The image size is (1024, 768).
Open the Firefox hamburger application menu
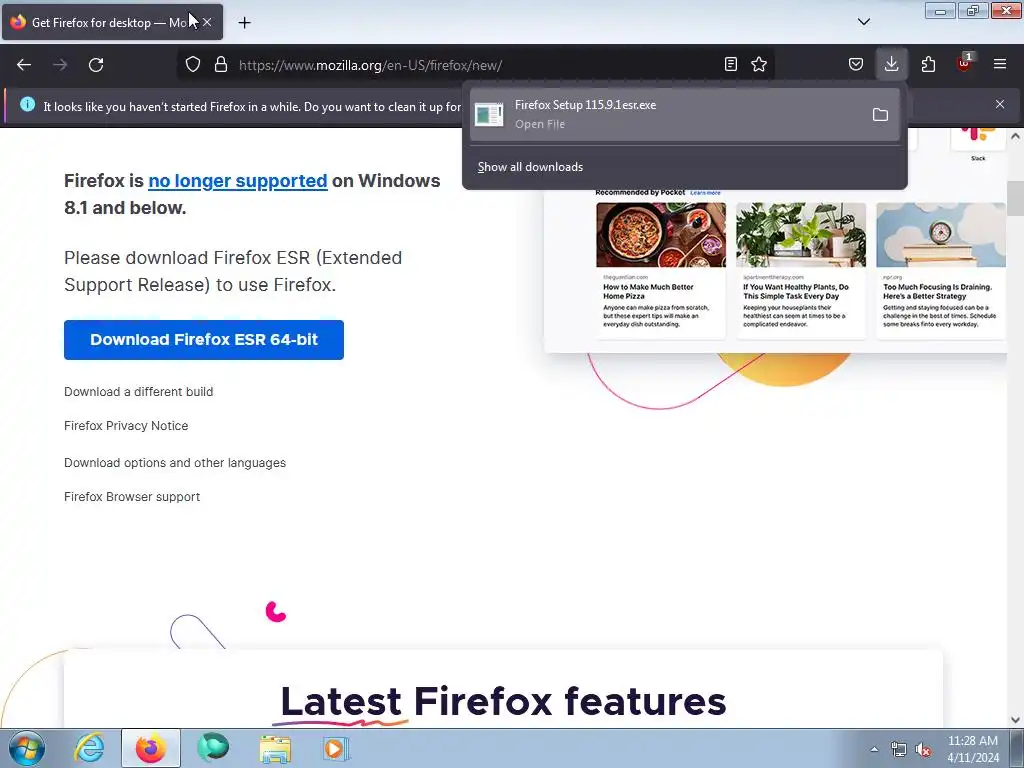pos(1000,64)
